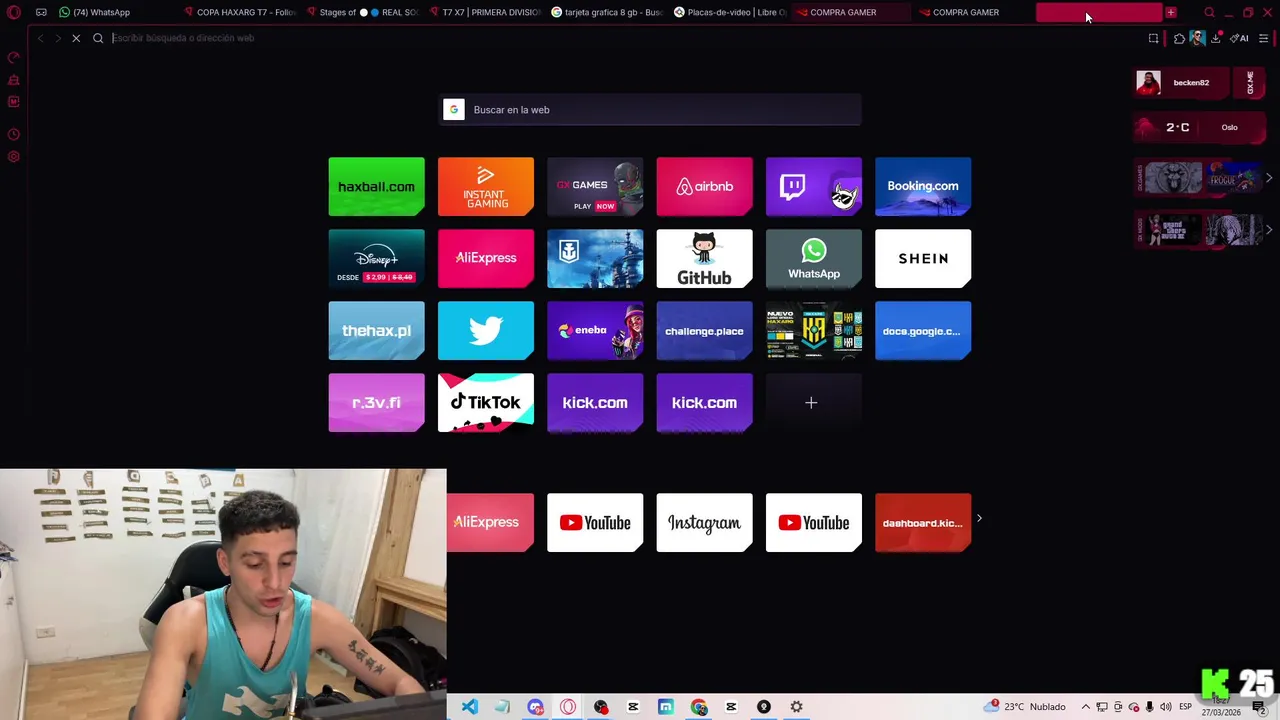Switch to the Stages of REAL SOC tab
Screen dimensions: 1280x720
click(362, 12)
